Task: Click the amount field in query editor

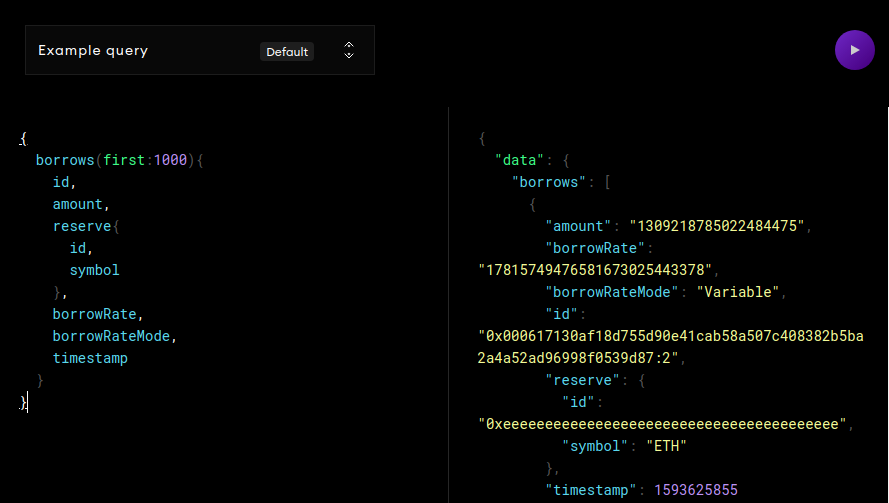Action: pyautogui.click(x=78, y=204)
